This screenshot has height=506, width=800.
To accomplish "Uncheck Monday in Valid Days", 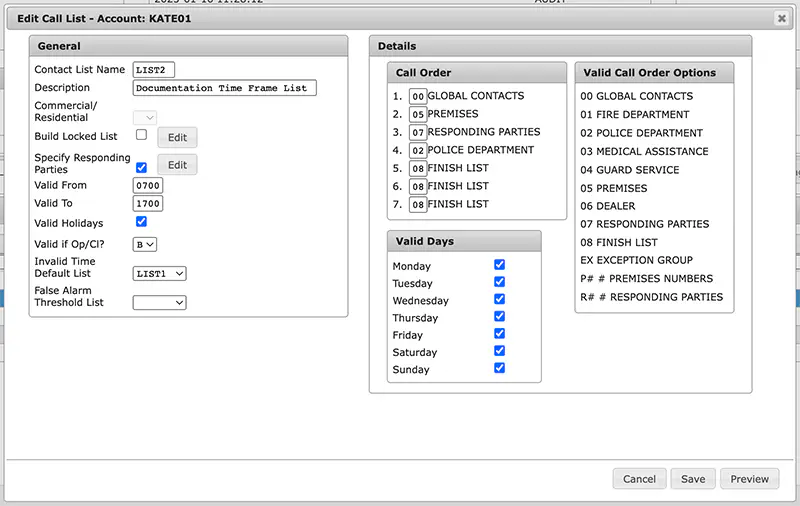I will coord(499,264).
